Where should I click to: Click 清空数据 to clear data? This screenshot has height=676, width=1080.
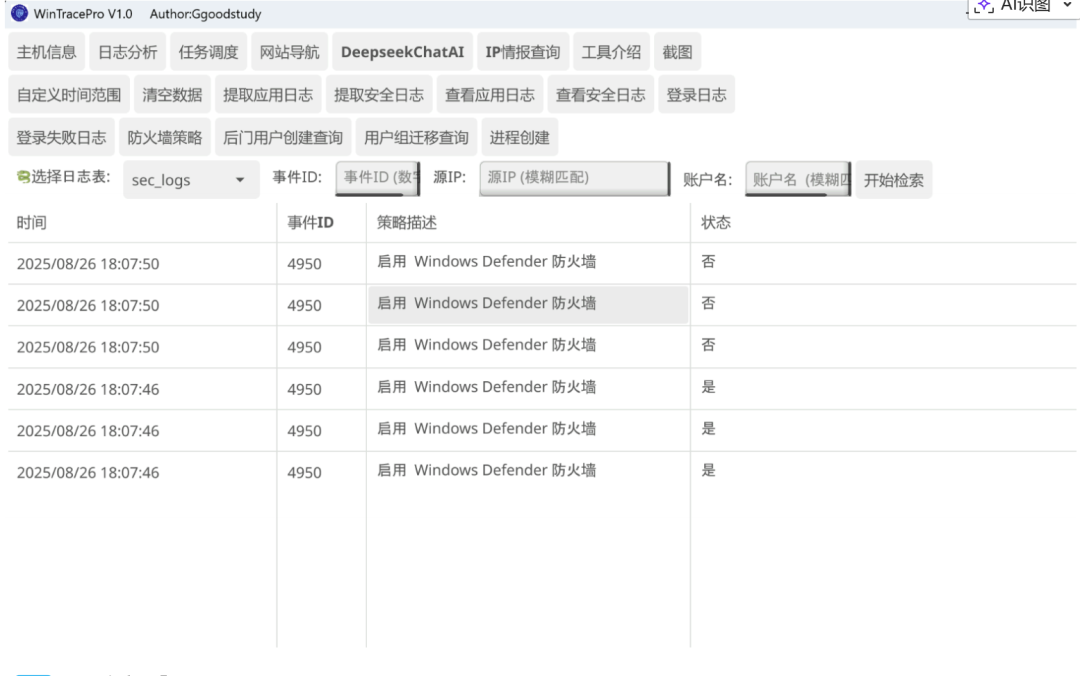pos(172,94)
